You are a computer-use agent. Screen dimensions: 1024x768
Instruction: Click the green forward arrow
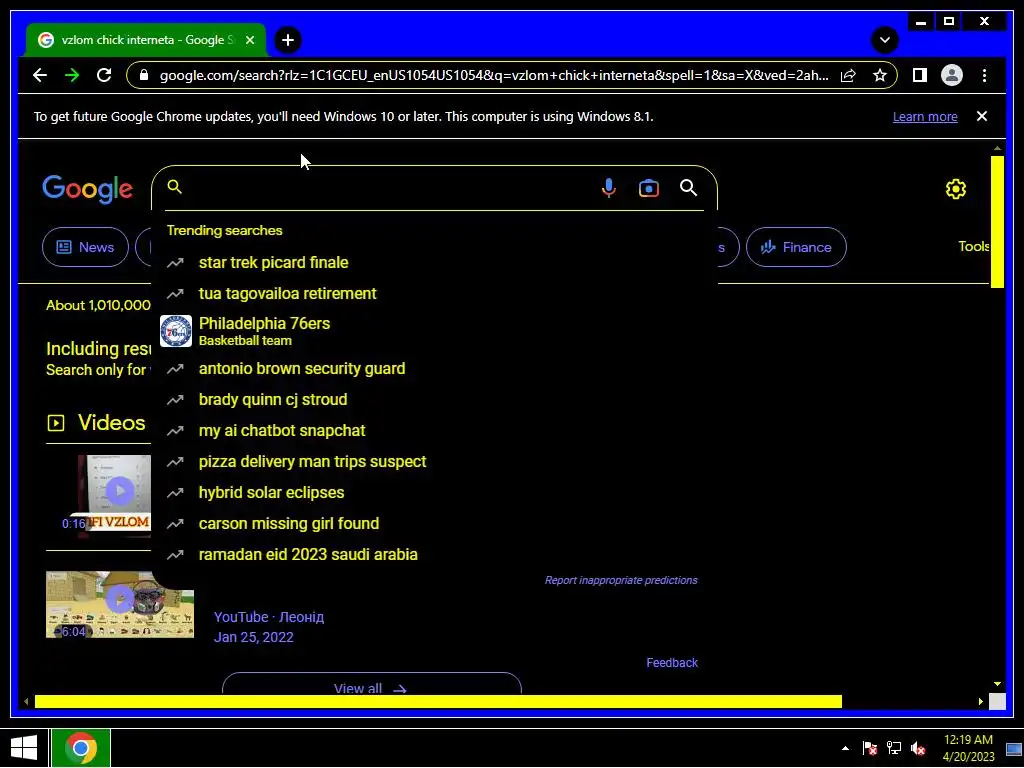pyautogui.click(x=72, y=75)
